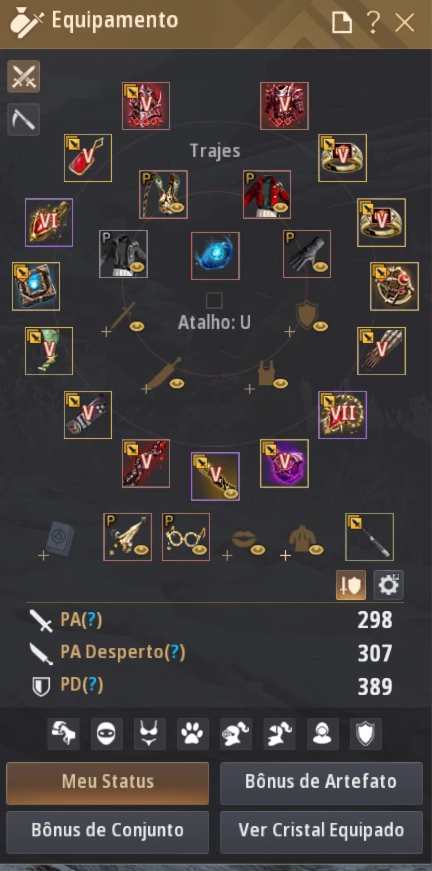
Task: Open the red jacket costume slot
Action: click(267, 194)
